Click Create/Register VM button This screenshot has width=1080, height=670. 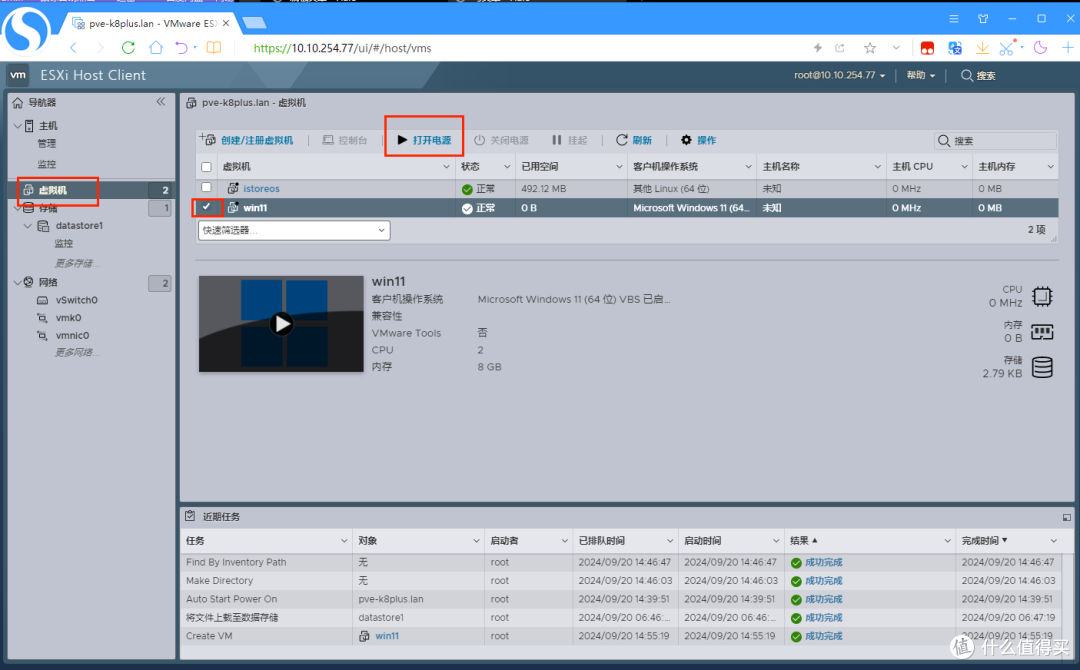click(x=247, y=140)
